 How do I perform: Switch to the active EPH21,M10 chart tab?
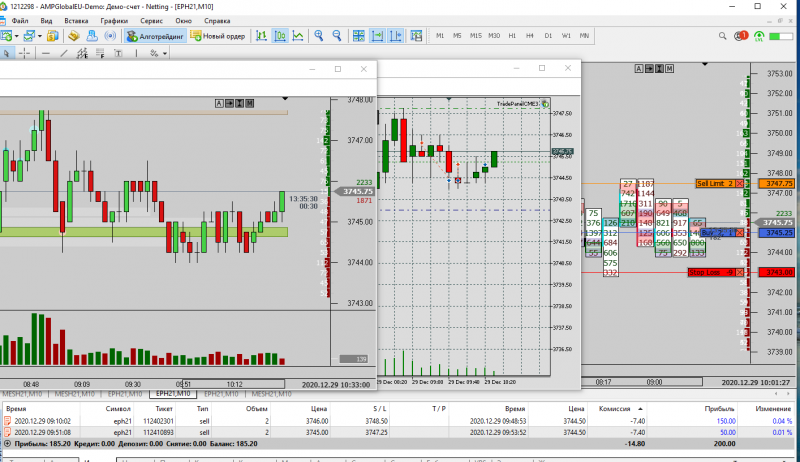[x=173, y=394]
